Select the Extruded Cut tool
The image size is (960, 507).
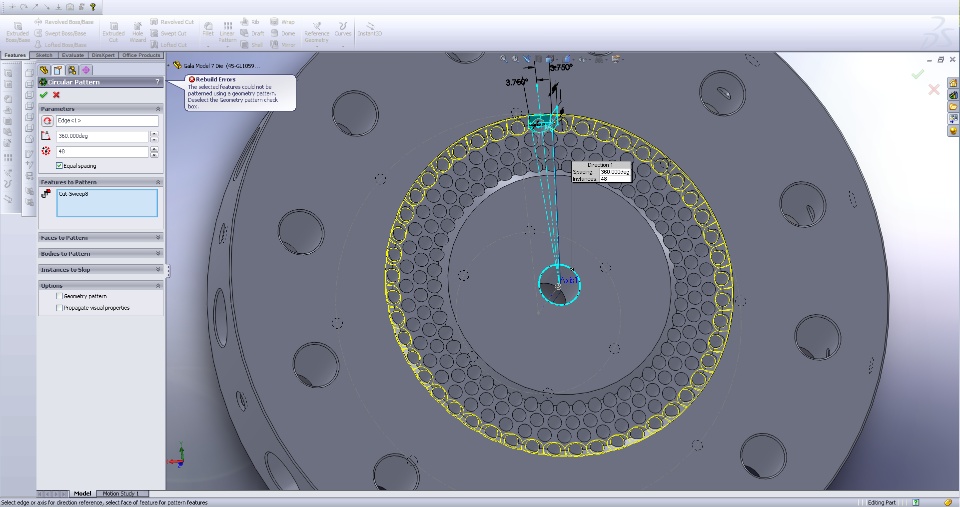113,32
